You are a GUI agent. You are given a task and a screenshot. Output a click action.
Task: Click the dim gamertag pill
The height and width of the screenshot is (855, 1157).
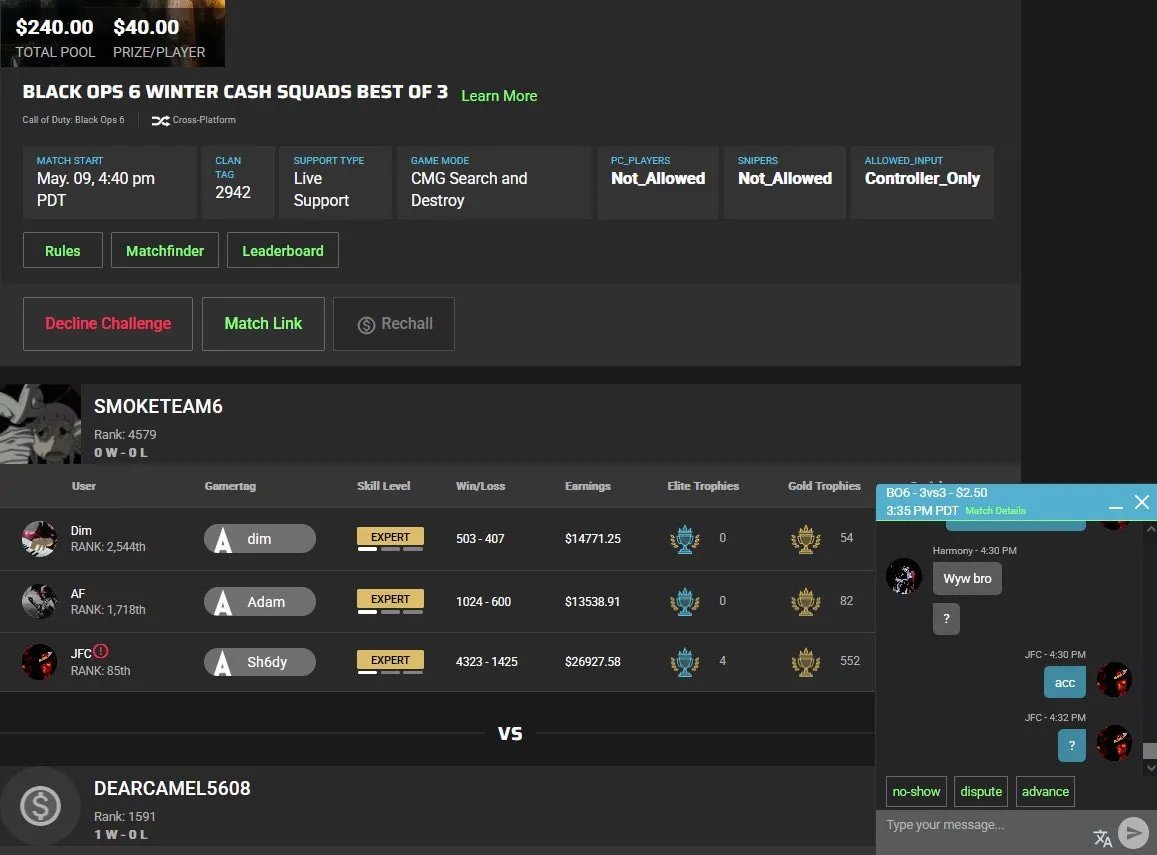(260, 539)
